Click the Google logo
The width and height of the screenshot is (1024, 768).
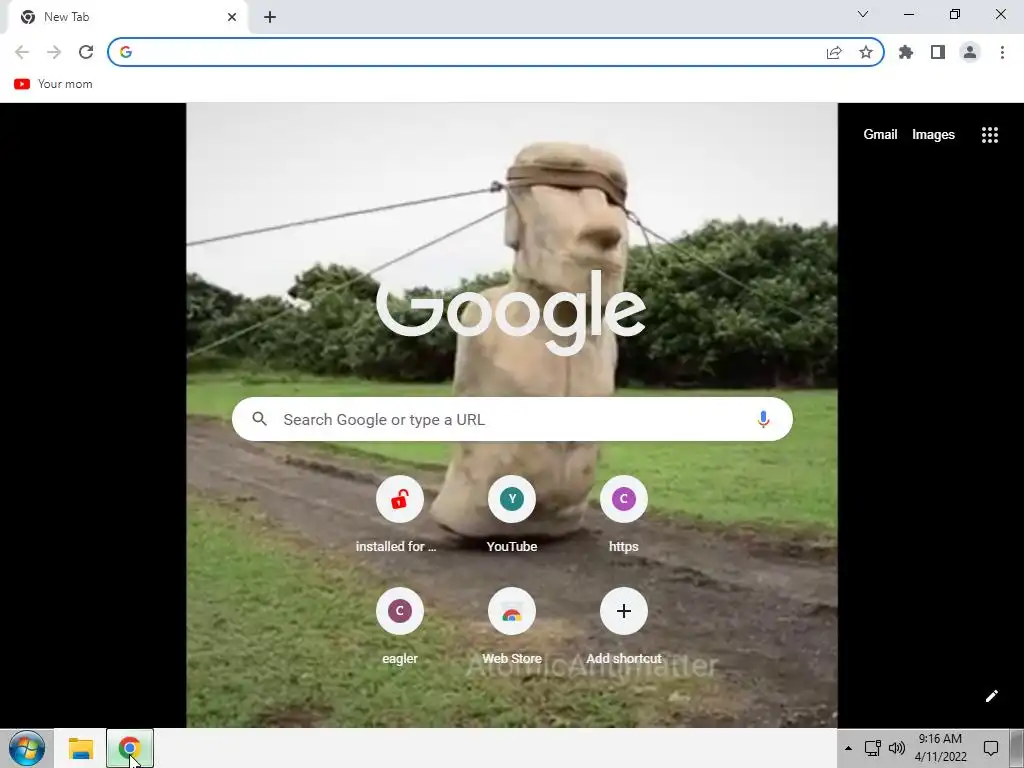(511, 313)
